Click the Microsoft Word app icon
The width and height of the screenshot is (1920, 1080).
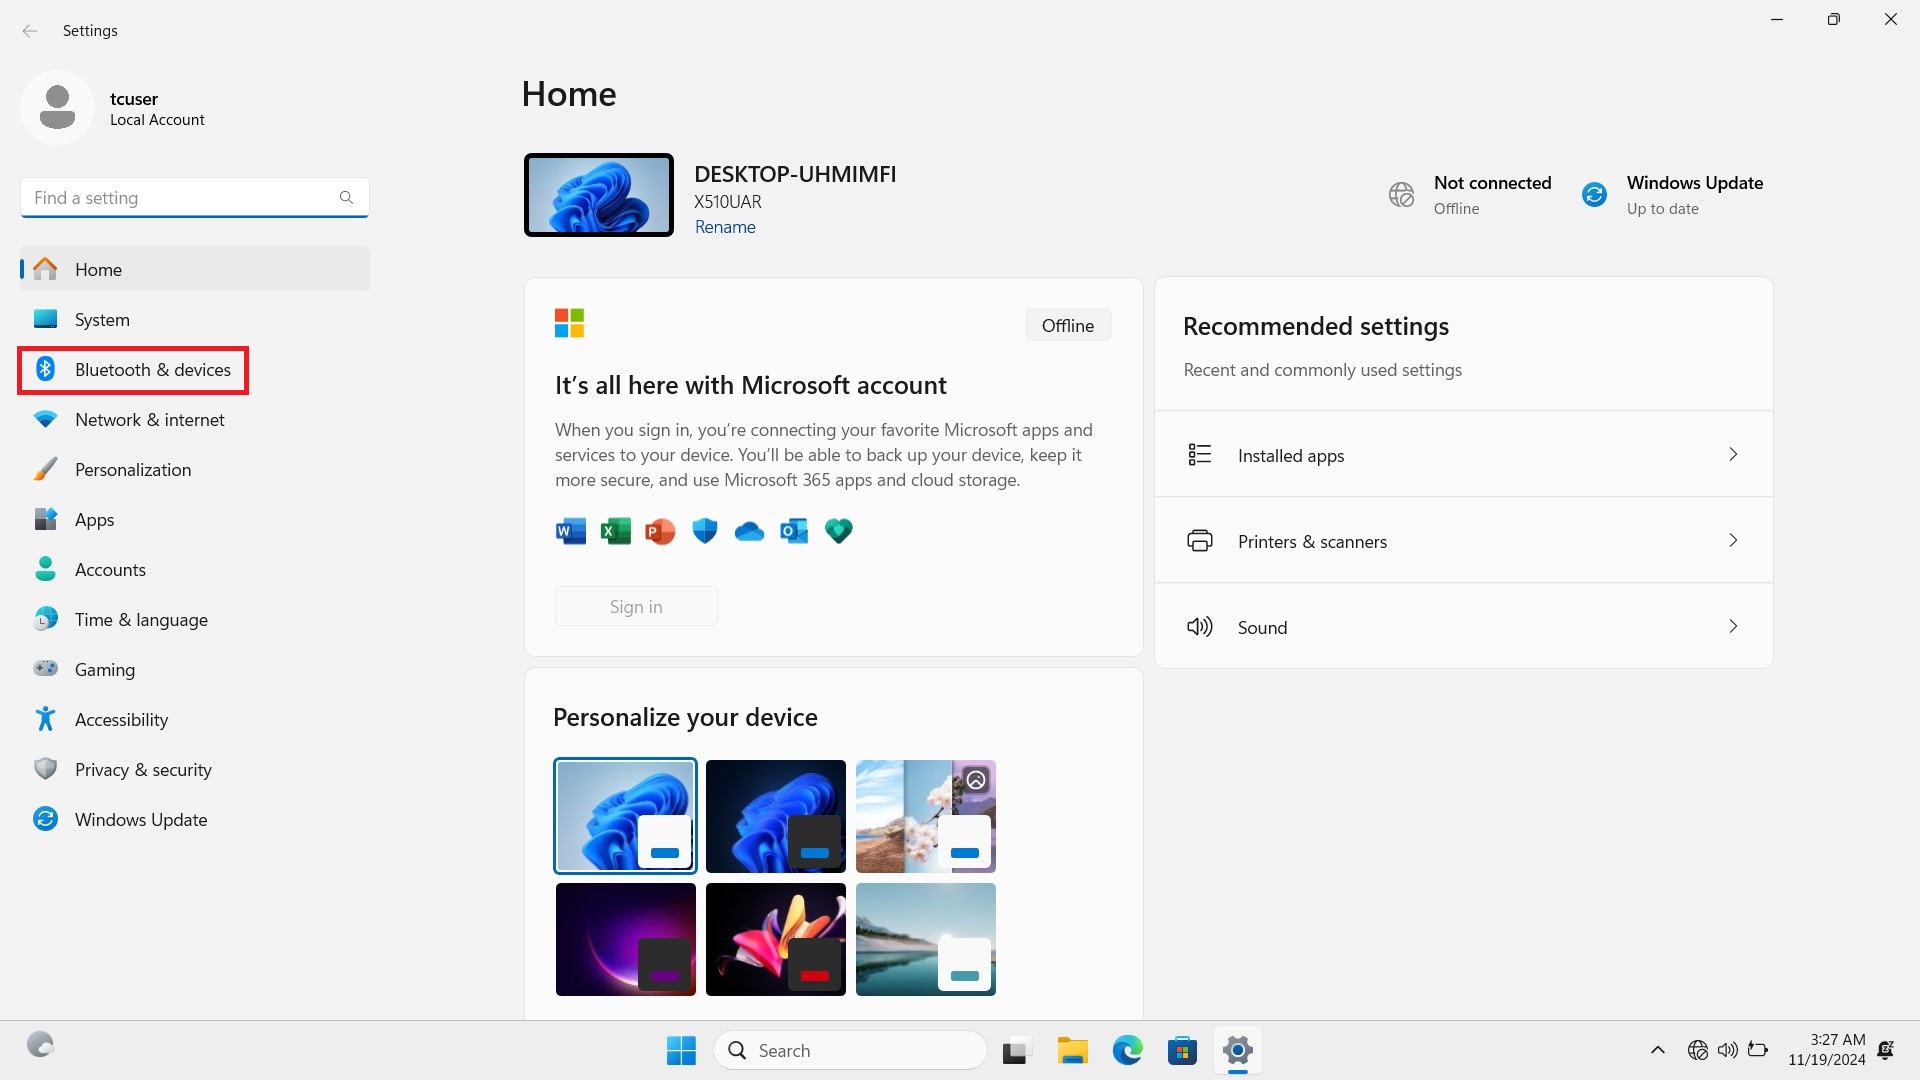point(570,531)
